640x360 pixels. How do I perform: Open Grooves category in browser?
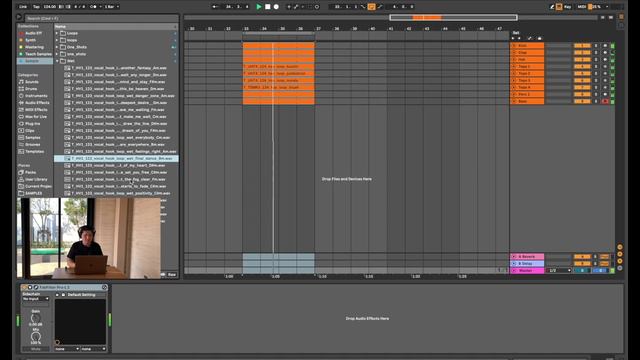point(33,144)
